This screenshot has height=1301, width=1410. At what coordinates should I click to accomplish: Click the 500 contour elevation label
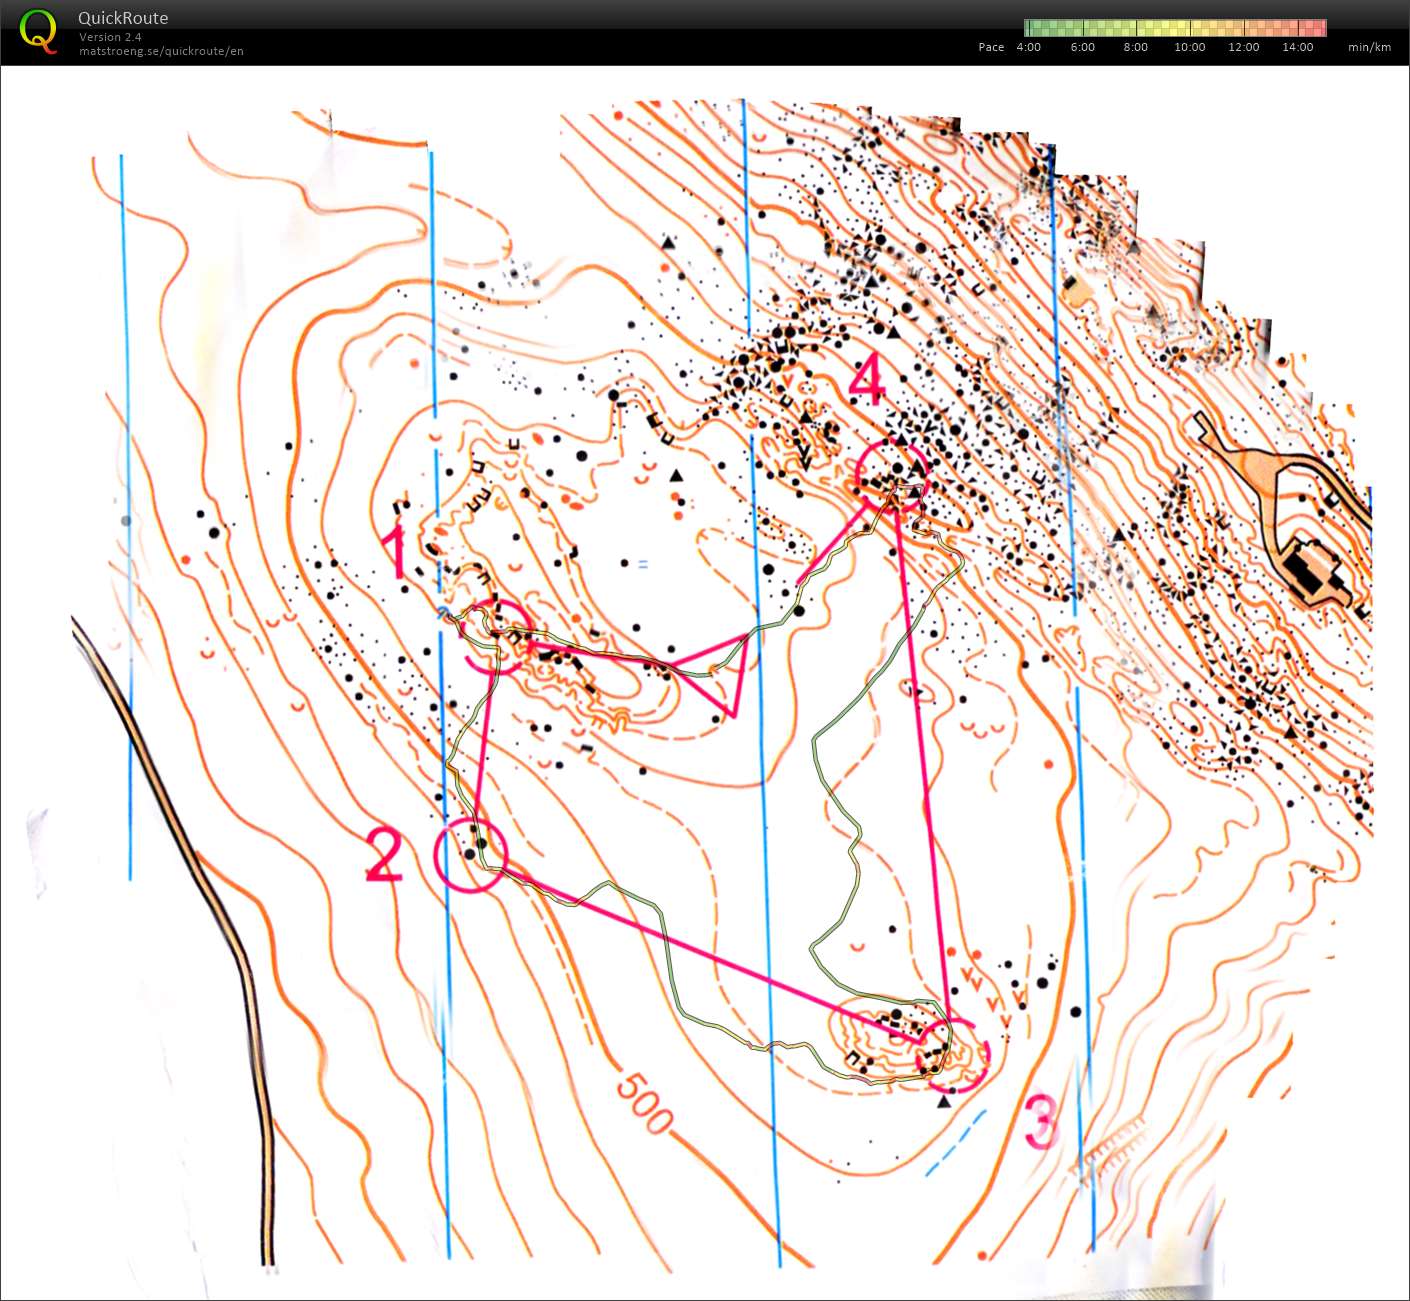[x=645, y=1103]
